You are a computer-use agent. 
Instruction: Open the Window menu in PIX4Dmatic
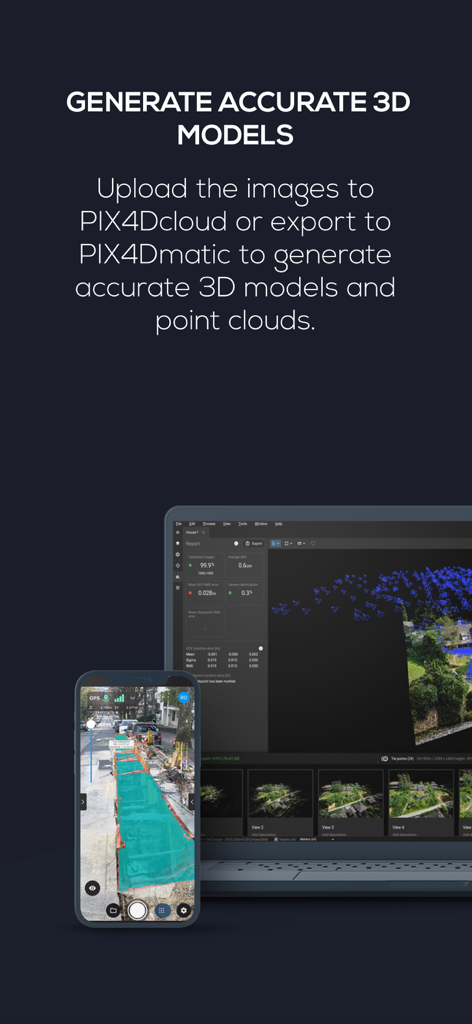(x=261, y=524)
